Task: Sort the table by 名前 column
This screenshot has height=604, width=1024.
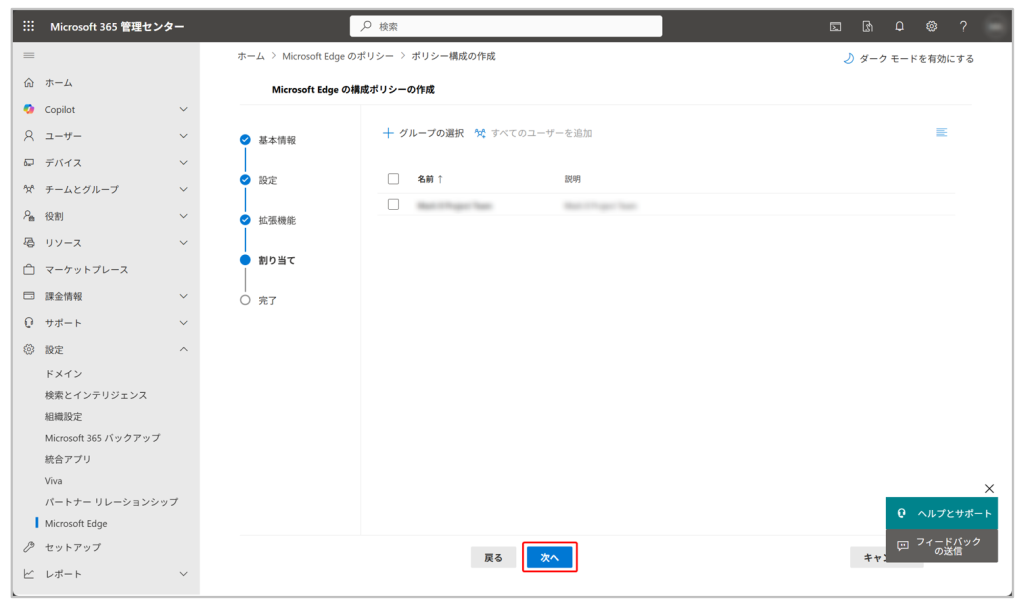Action: 430,179
